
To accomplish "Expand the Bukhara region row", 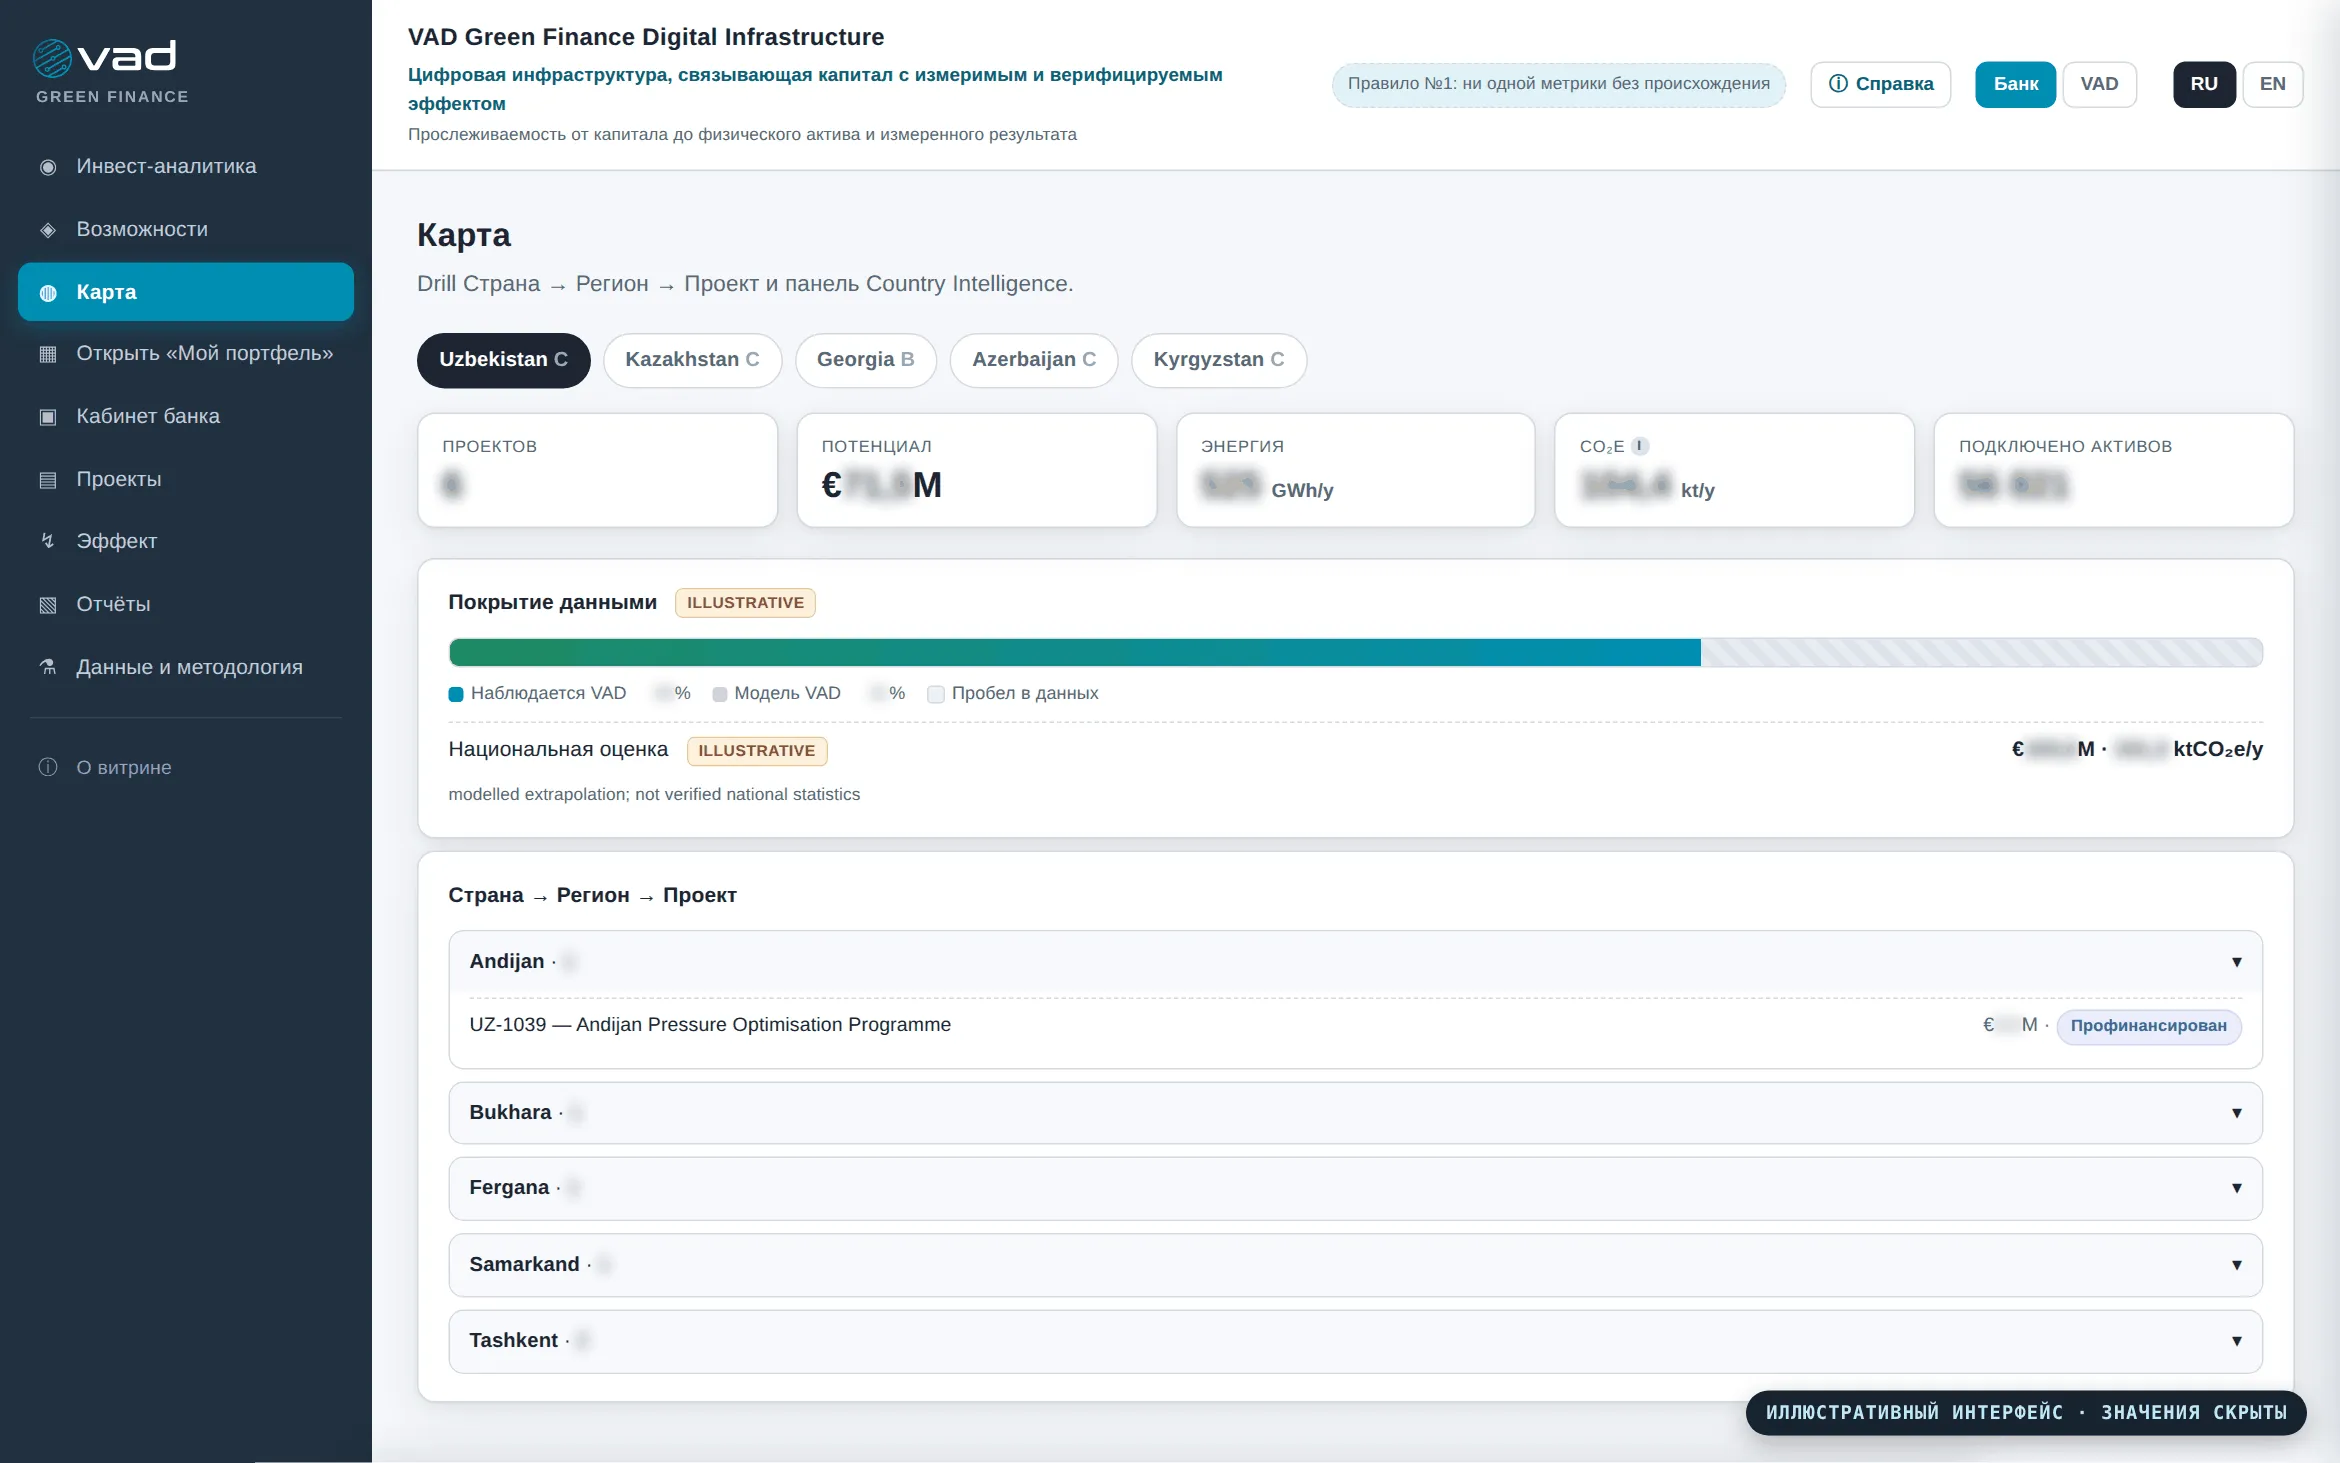I will point(1355,1113).
